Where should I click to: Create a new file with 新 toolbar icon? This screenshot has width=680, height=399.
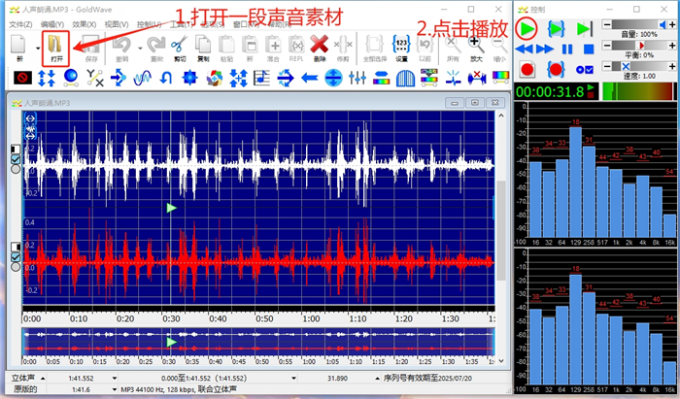click(x=19, y=48)
